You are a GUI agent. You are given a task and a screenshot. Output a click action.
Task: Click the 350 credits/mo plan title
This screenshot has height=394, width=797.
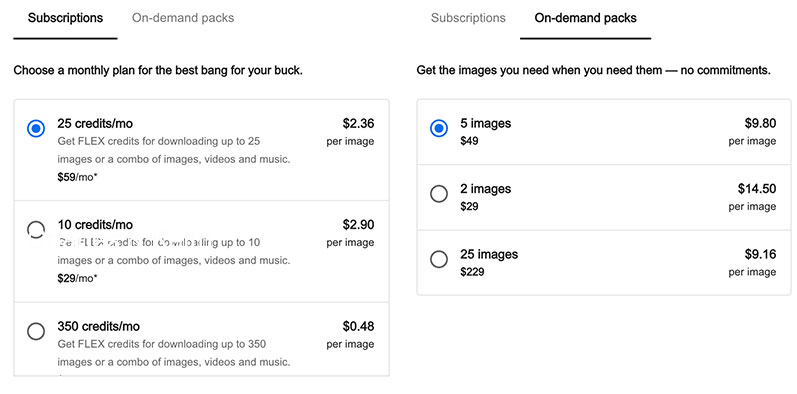coord(99,326)
